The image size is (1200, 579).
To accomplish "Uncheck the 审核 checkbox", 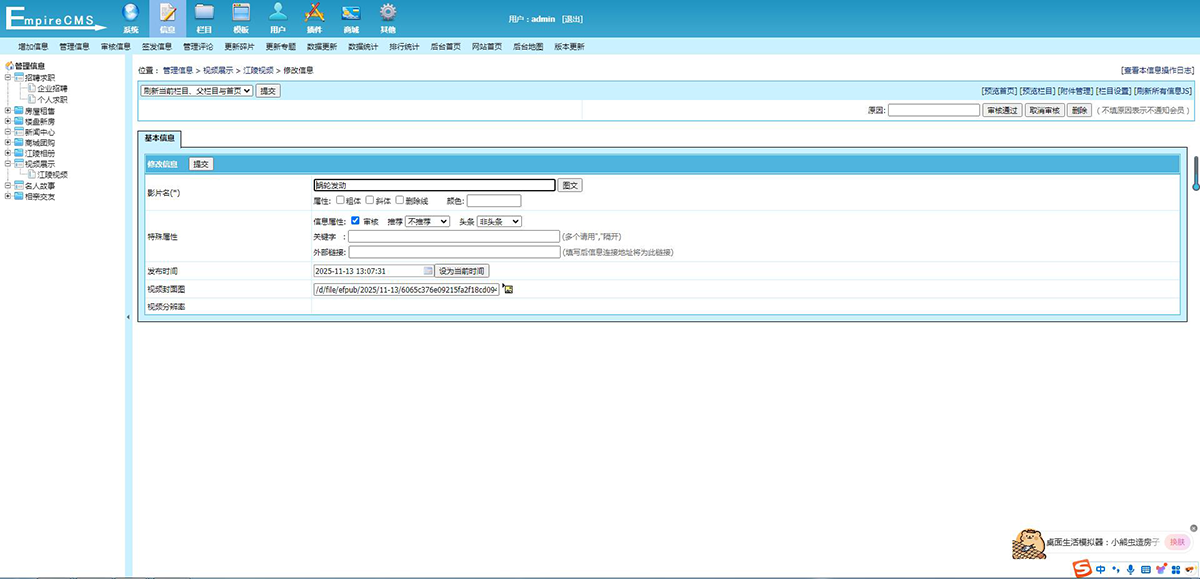I will click(356, 221).
